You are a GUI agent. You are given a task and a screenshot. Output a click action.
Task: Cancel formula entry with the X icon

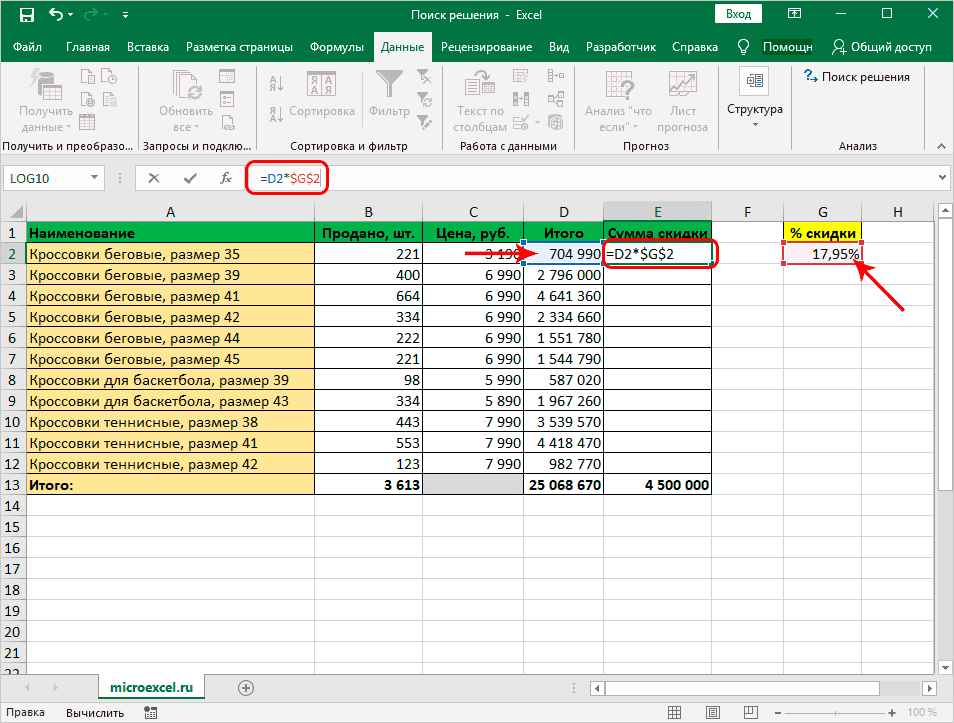coord(153,178)
